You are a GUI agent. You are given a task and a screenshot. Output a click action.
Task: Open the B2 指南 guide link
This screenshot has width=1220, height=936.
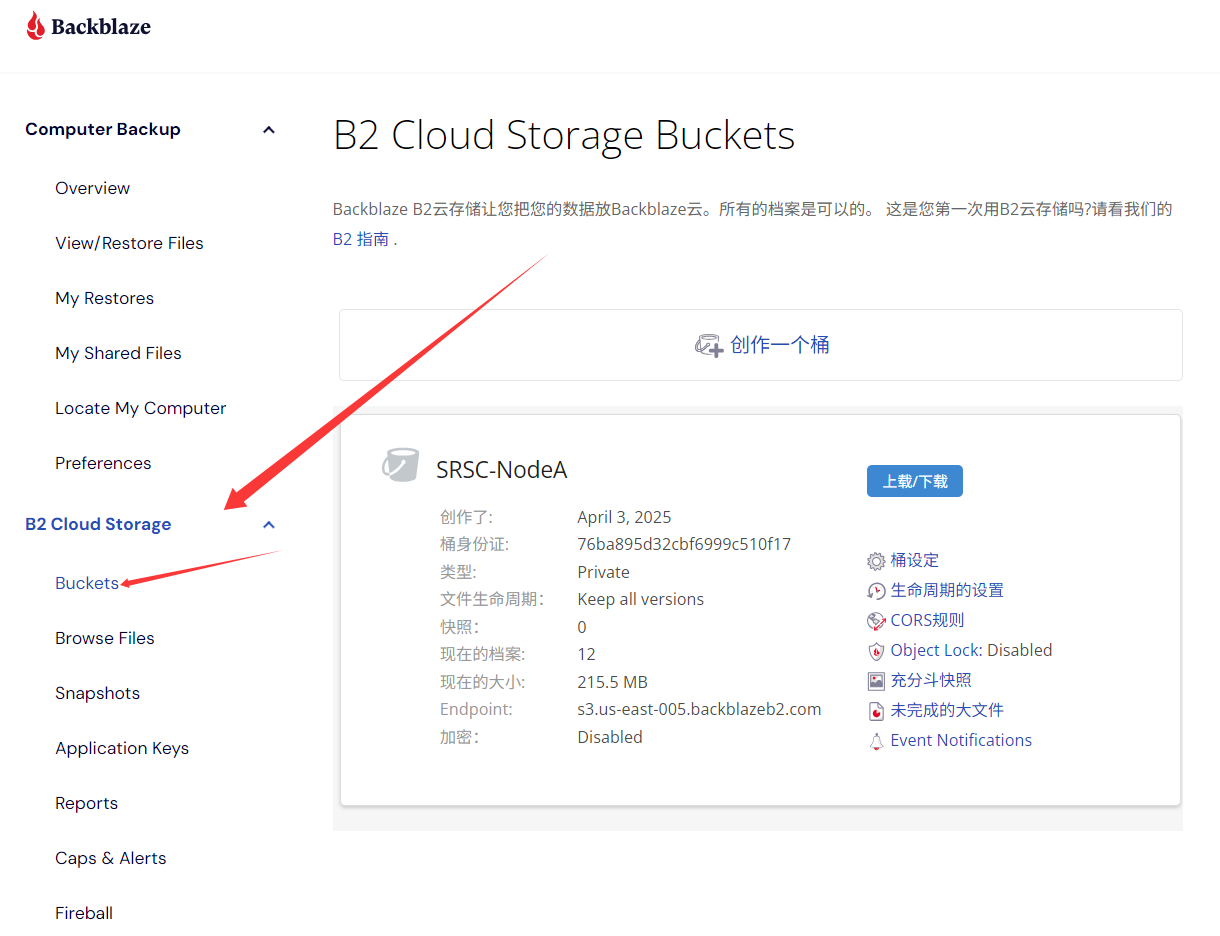[x=361, y=240]
